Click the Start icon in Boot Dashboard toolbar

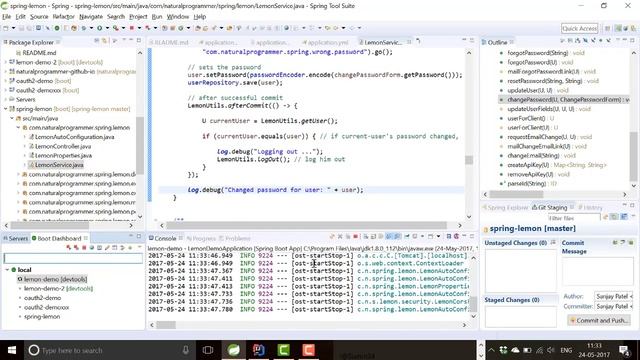(x=69, y=247)
